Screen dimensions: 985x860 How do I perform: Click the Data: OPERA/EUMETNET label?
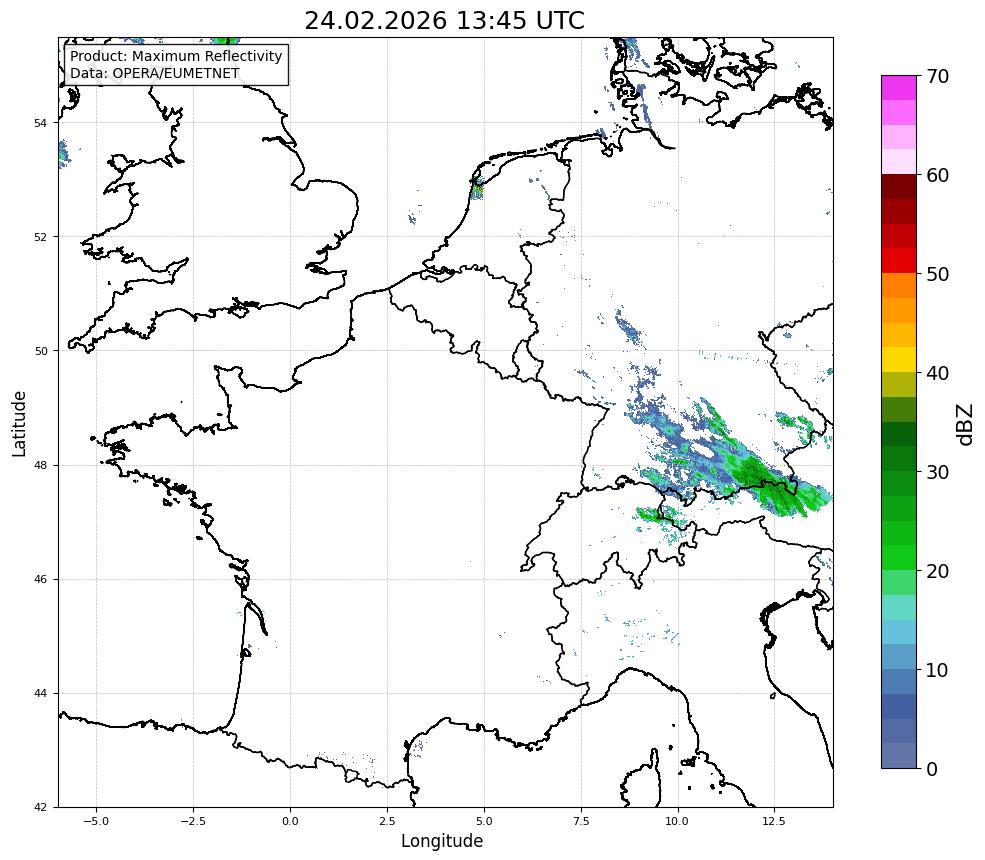155,73
